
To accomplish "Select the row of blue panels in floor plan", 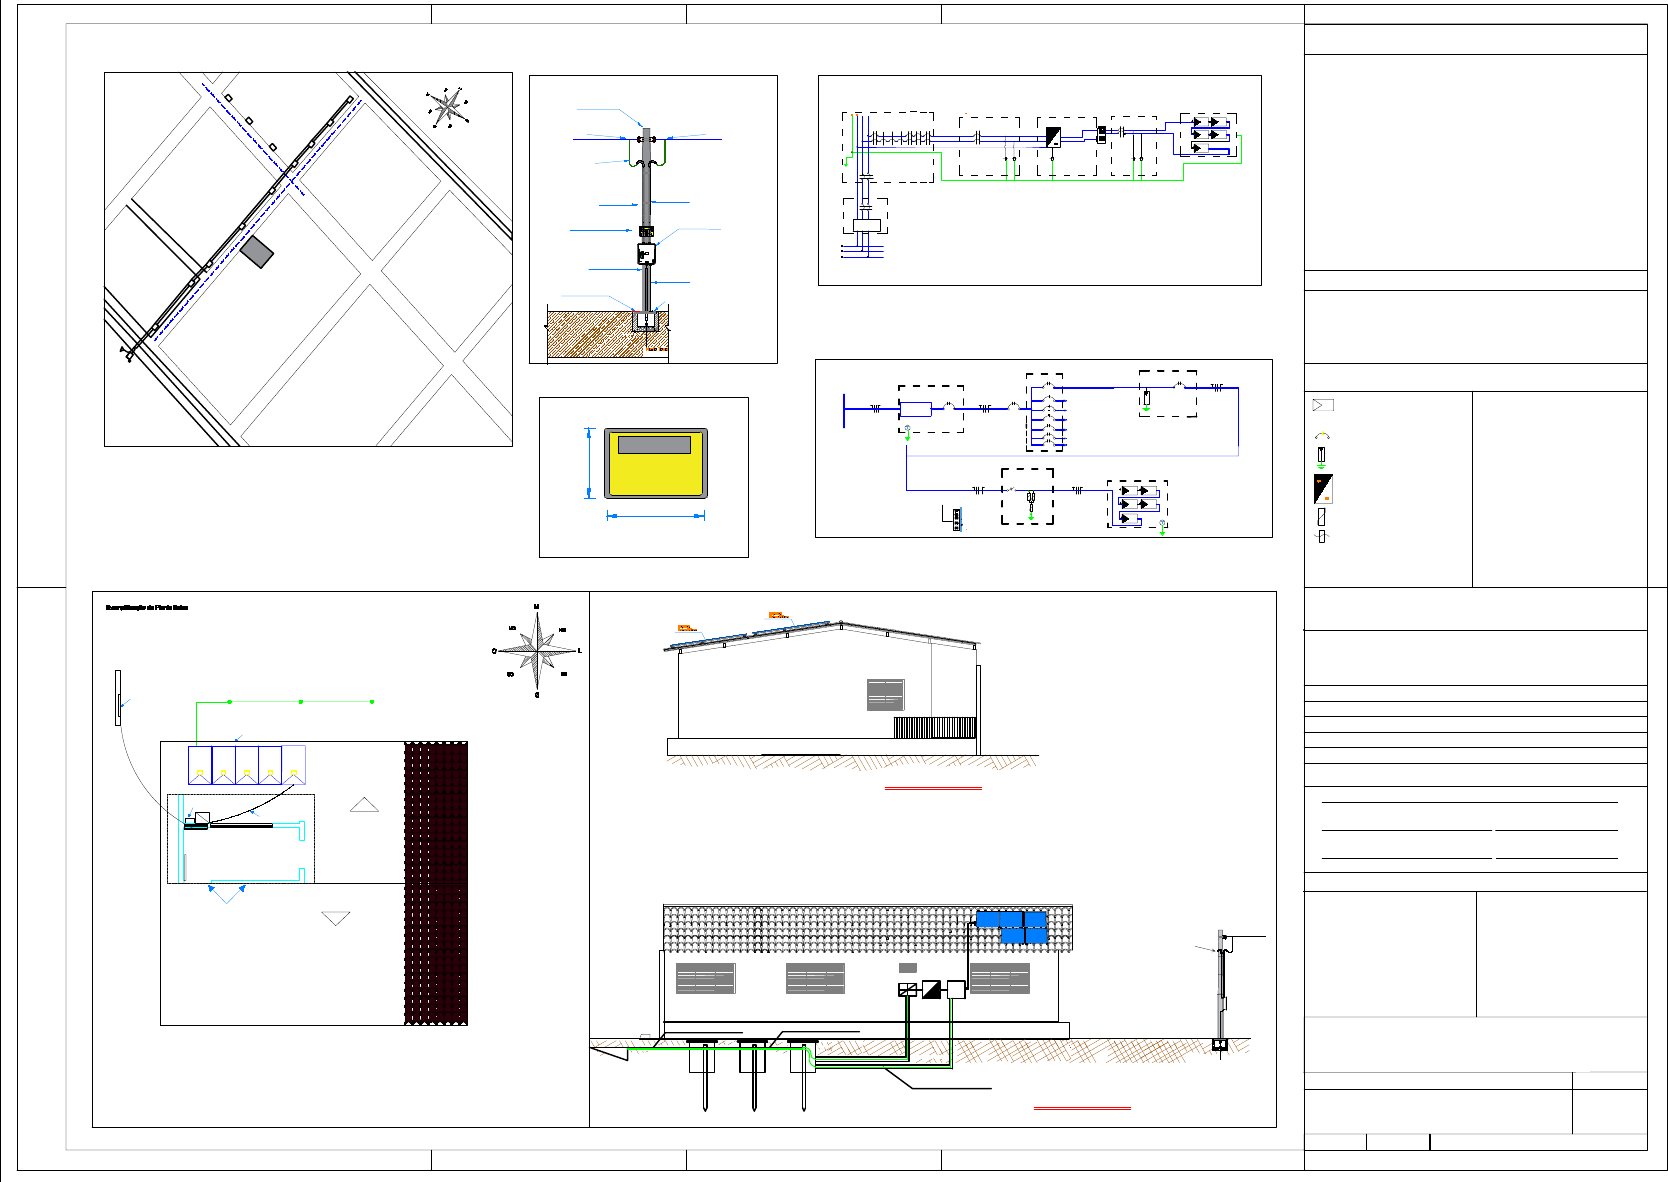I will 246,765.
